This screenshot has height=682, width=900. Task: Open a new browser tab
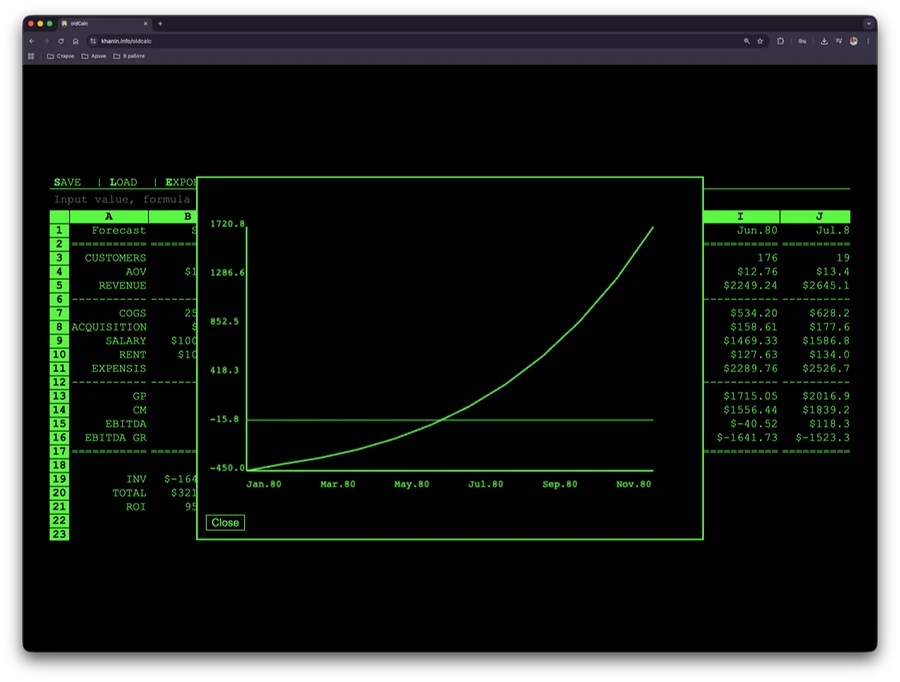[160, 23]
